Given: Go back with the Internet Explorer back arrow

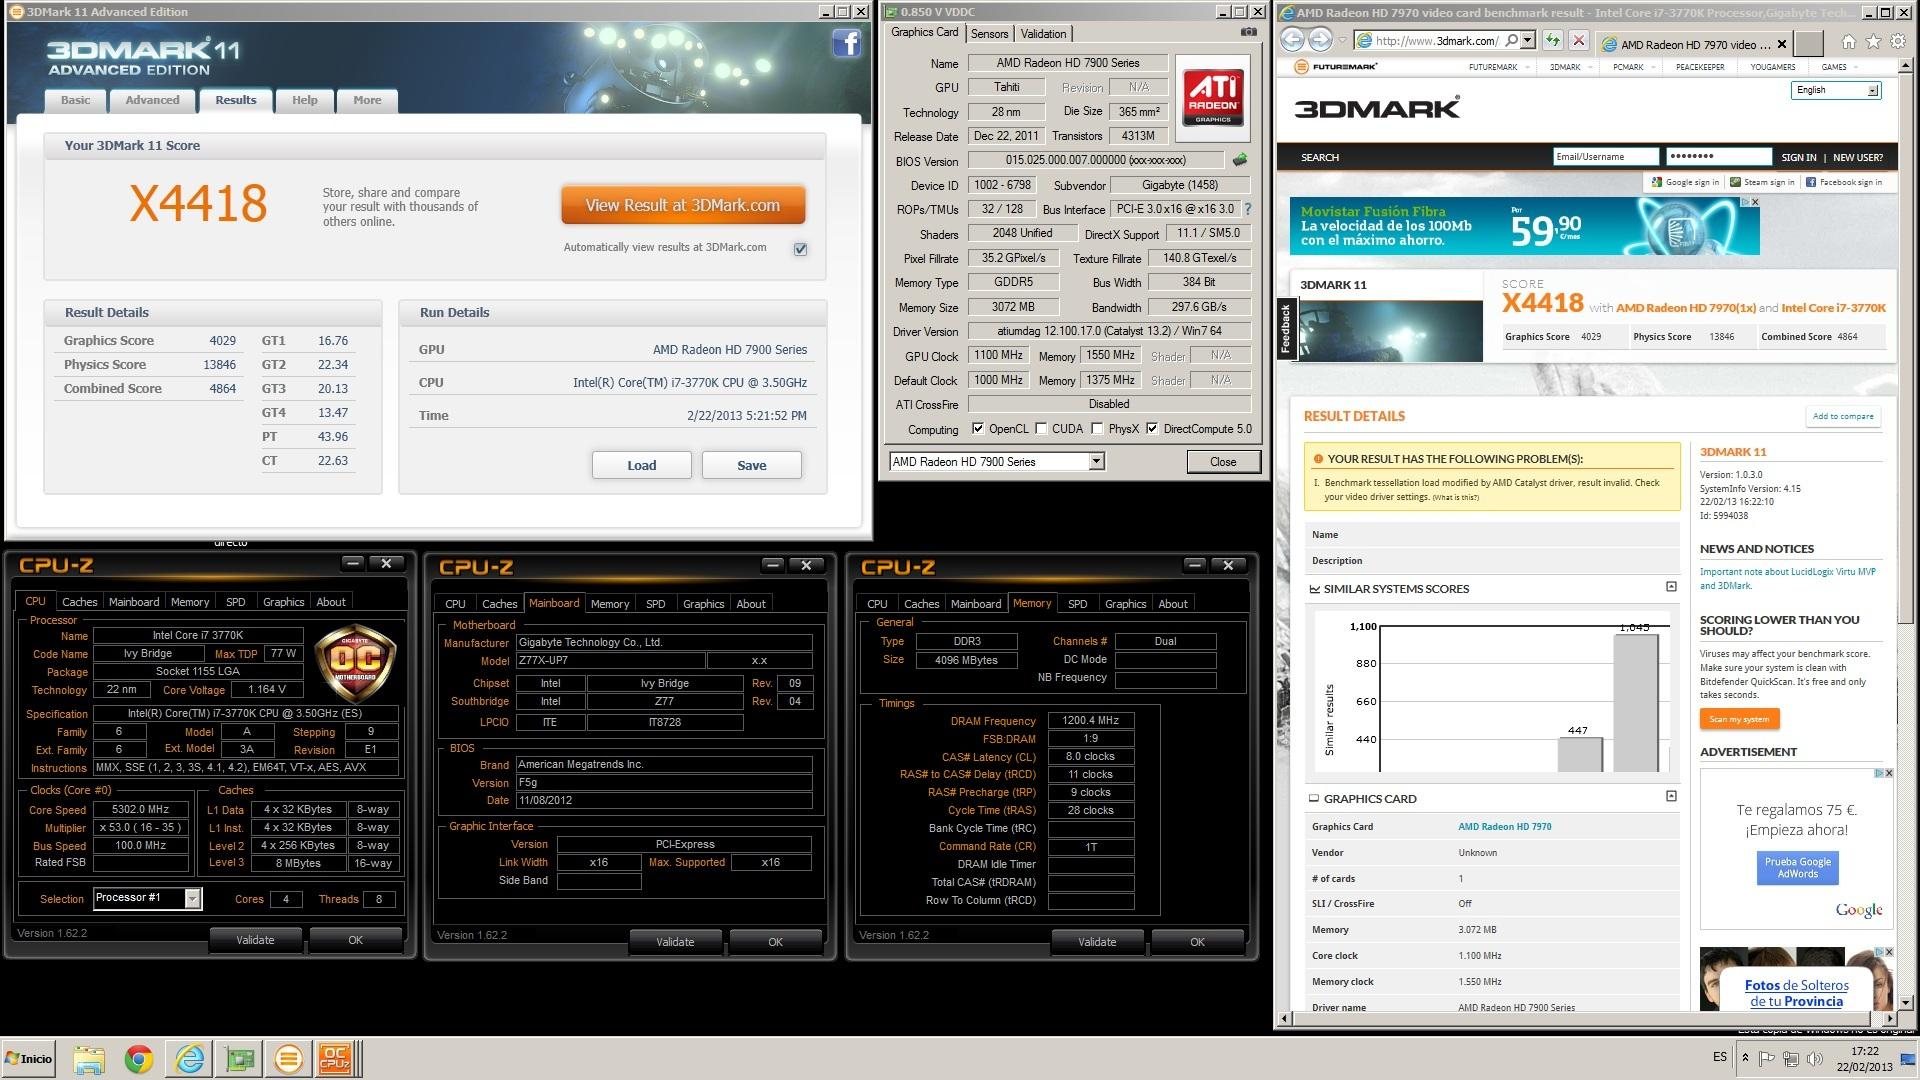Looking at the screenshot, I should [1292, 40].
